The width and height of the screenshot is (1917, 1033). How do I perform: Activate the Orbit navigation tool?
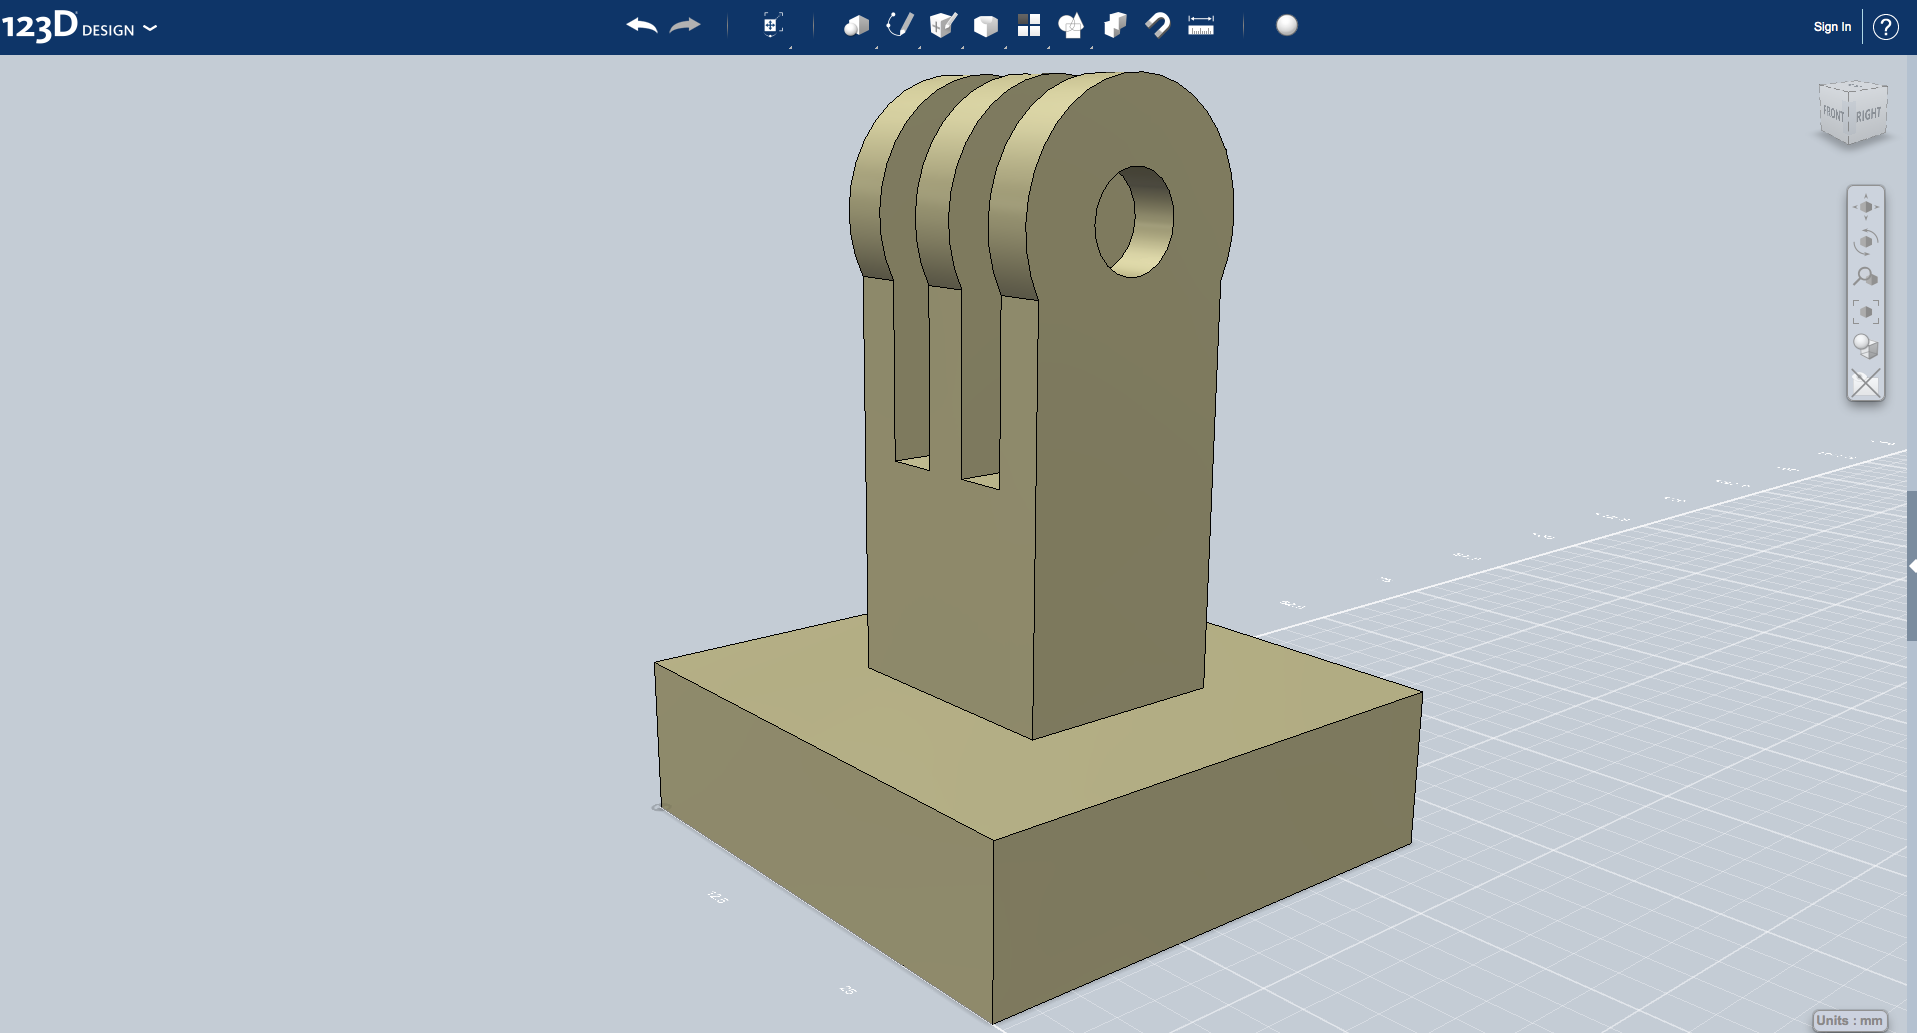click(x=1866, y=242)
